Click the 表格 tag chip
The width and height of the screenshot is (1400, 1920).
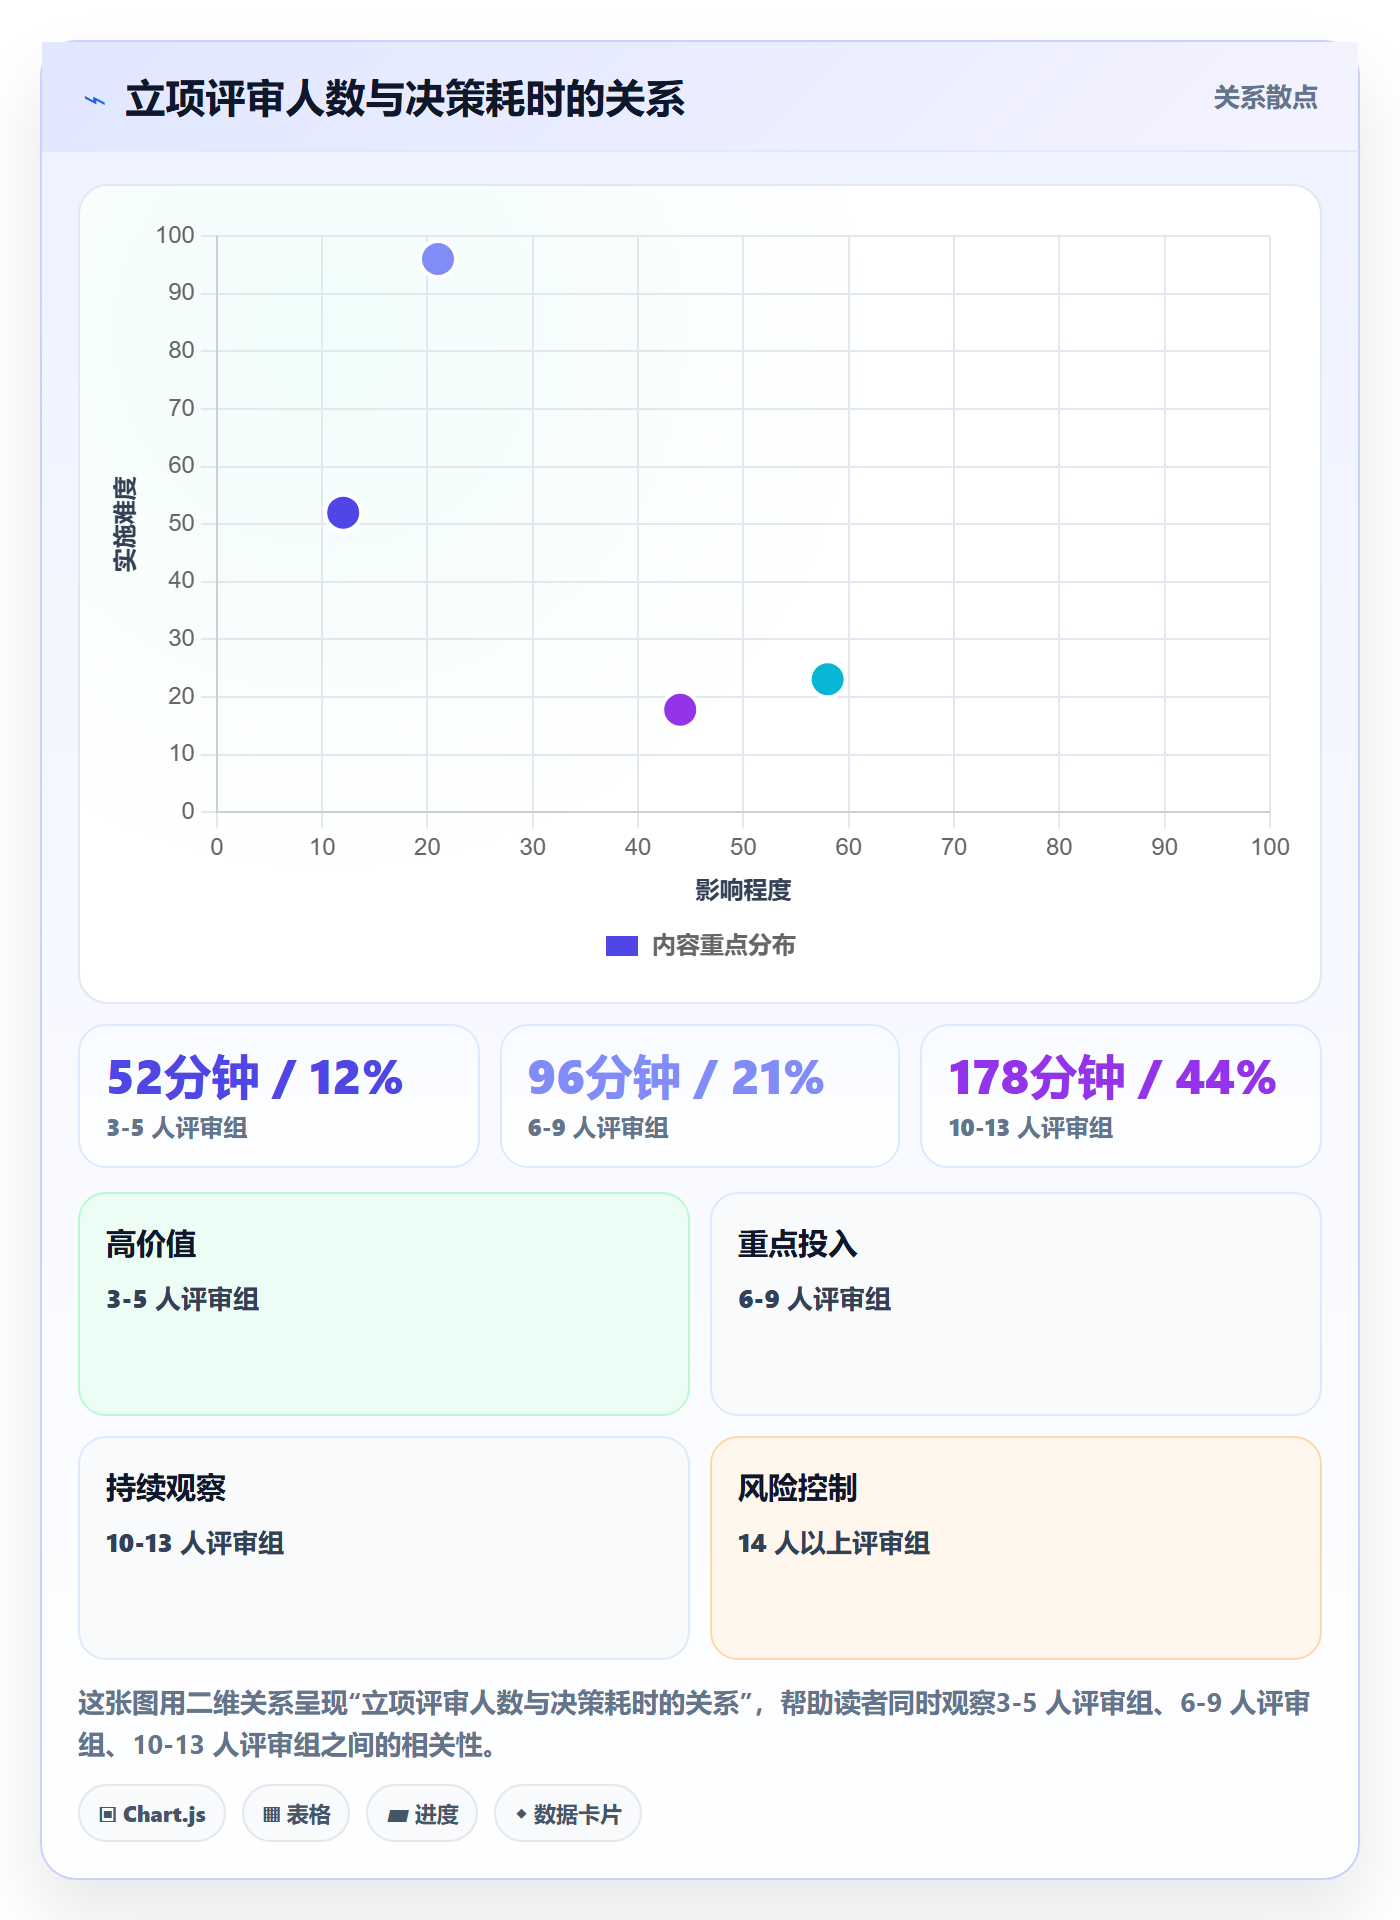point(296,1814)
